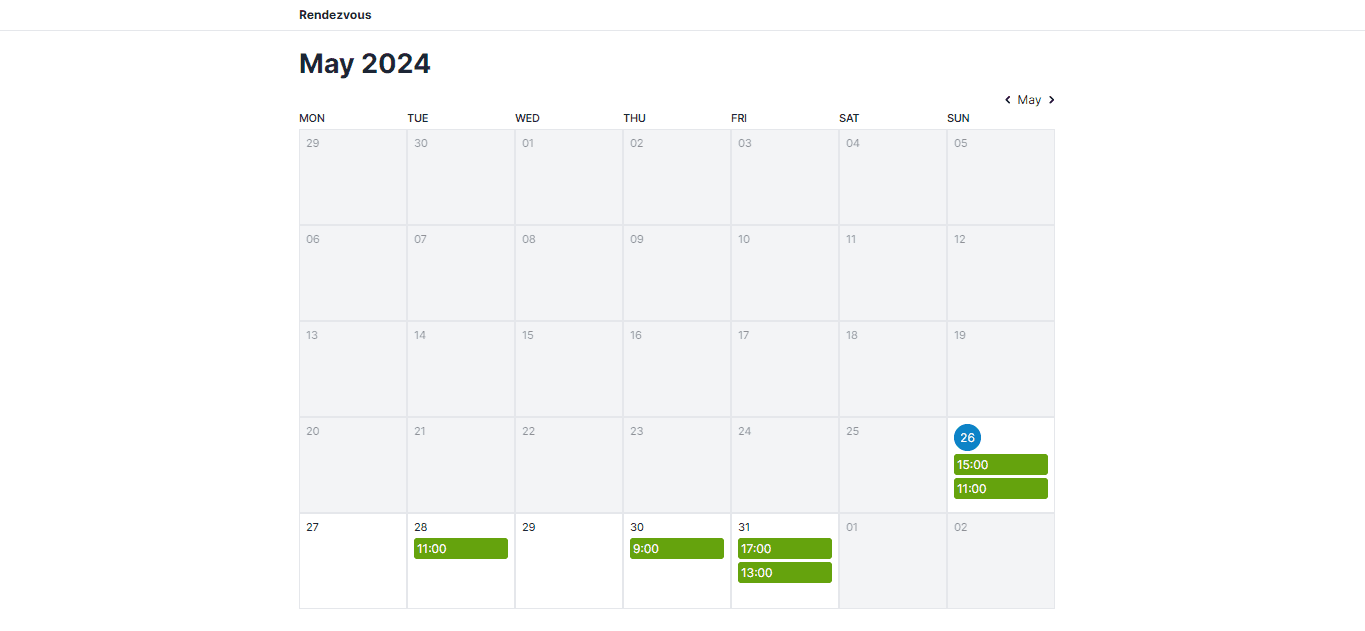Click the highlighted date 26 circle
The width and height of the screenshot is (1365, 631).
[967, 437]
